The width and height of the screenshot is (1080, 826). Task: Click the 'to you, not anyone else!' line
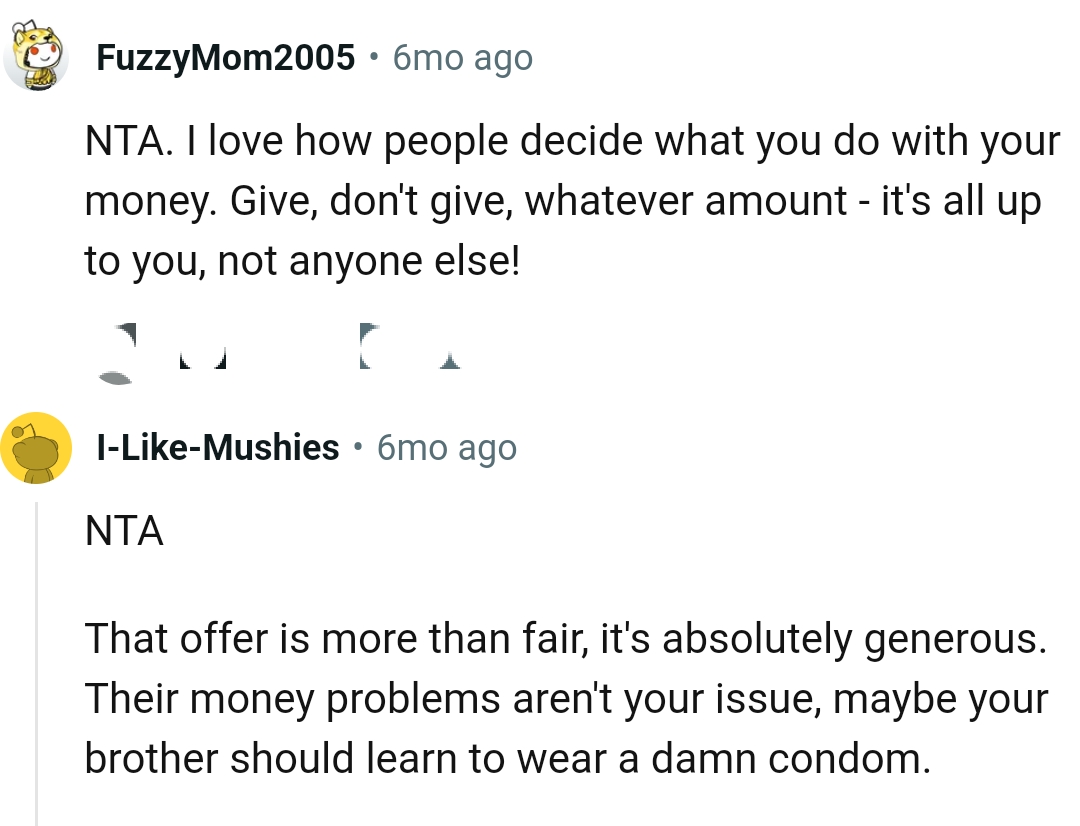coord(302,261)
